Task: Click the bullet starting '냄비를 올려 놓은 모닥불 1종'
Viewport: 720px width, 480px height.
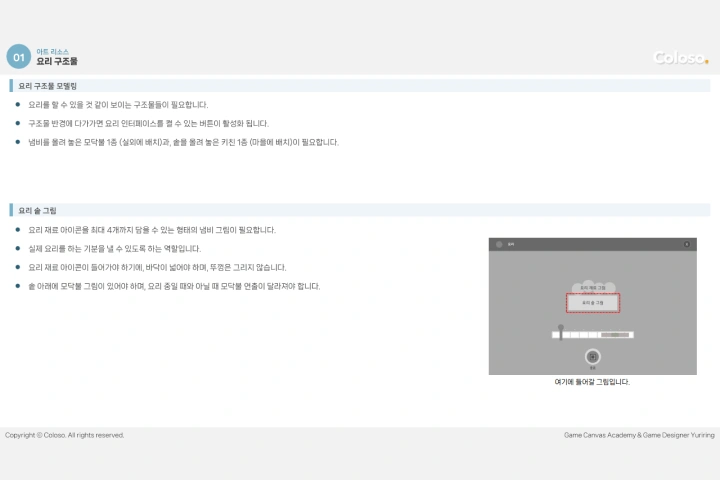Action: click(x=183, y=142)
